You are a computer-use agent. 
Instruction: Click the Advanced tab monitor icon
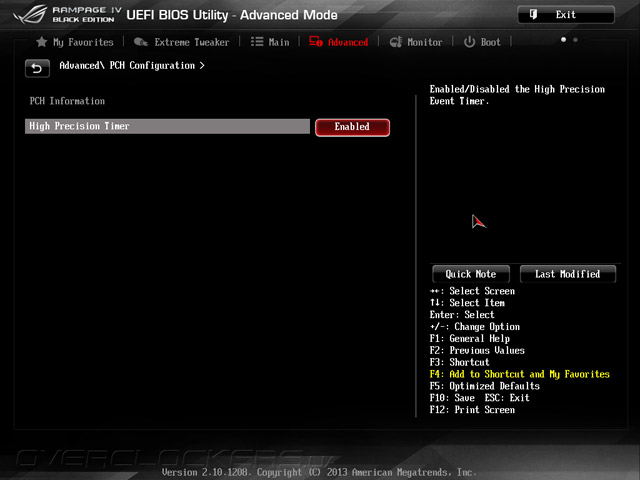pyautogui.click(x=316, y=41)
